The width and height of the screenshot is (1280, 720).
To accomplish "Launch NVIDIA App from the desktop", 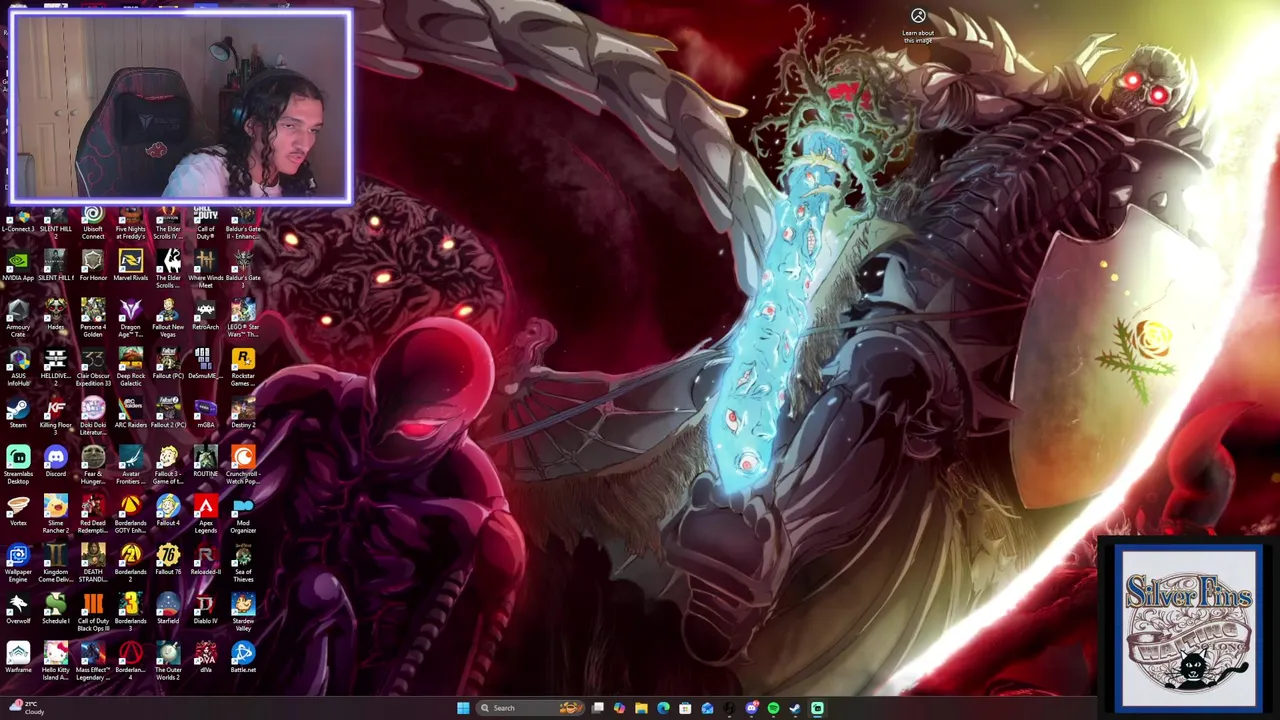I will [18, 267].
